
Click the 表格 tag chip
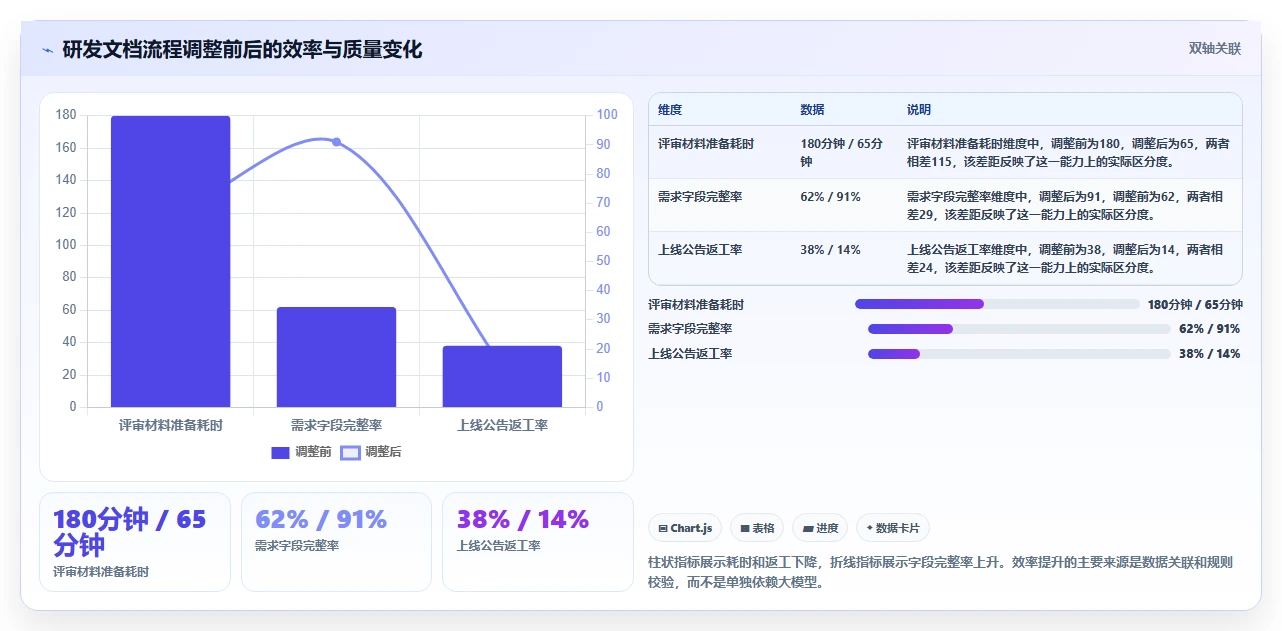tap(757, 528)
